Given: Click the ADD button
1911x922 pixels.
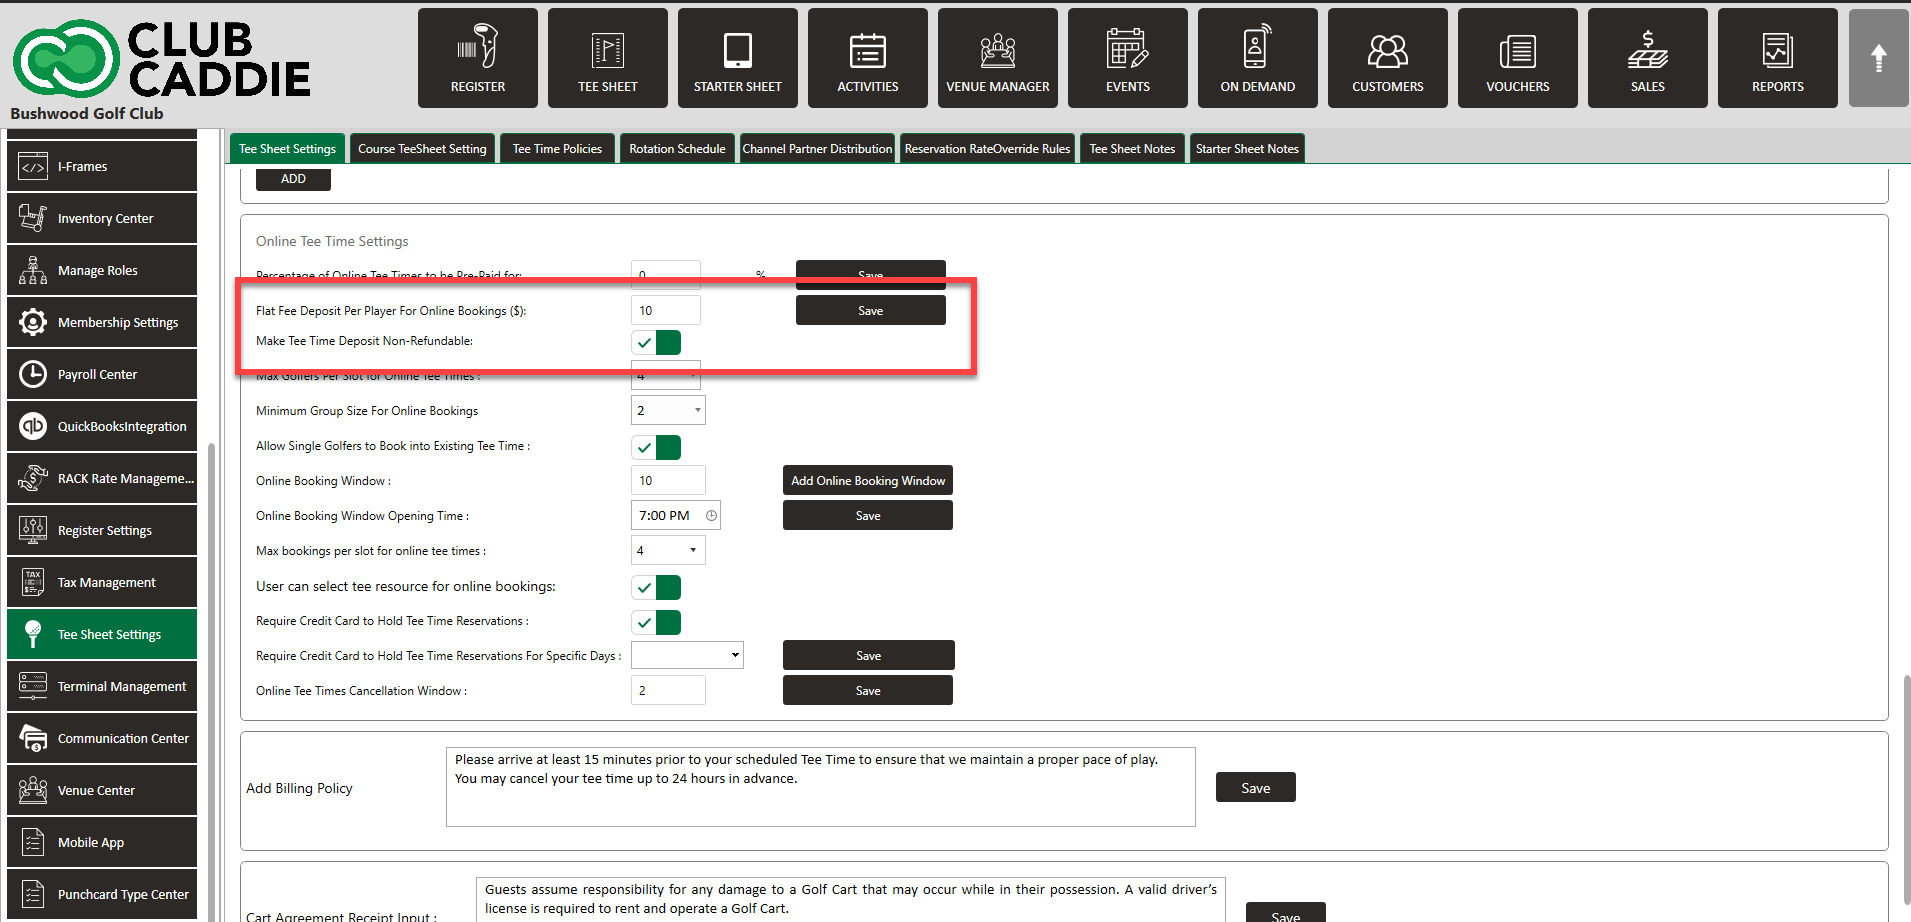Looking at the screenshot, I should click(x=293, y=179).
